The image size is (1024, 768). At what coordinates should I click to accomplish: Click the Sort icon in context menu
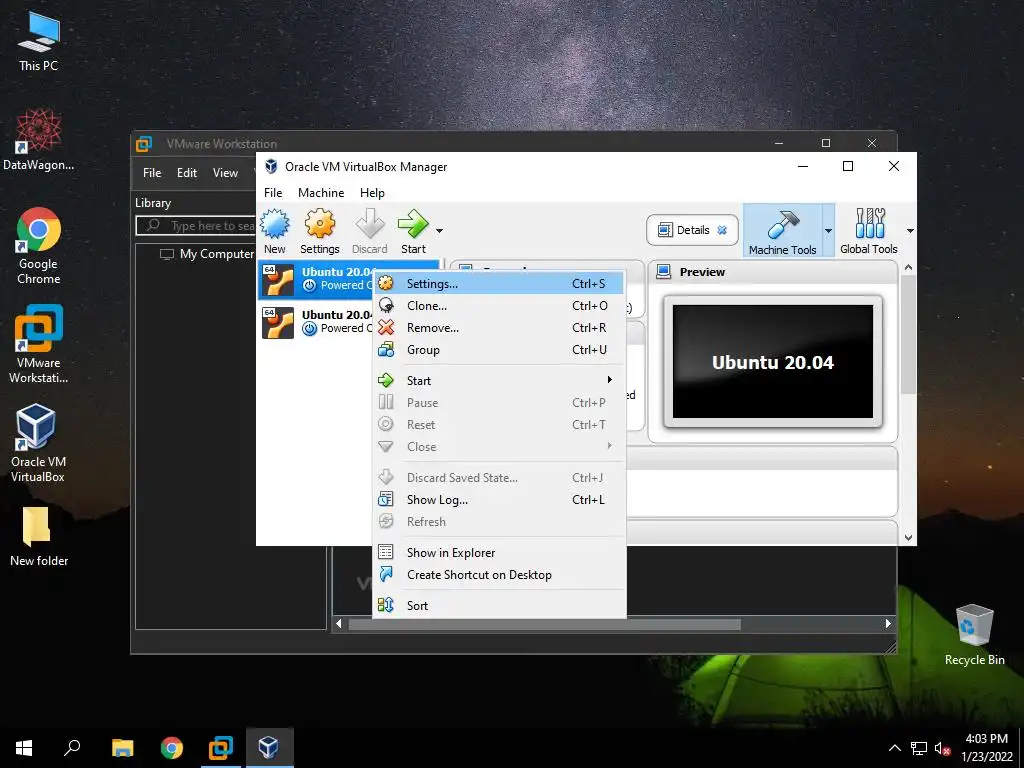click(386, 605)
